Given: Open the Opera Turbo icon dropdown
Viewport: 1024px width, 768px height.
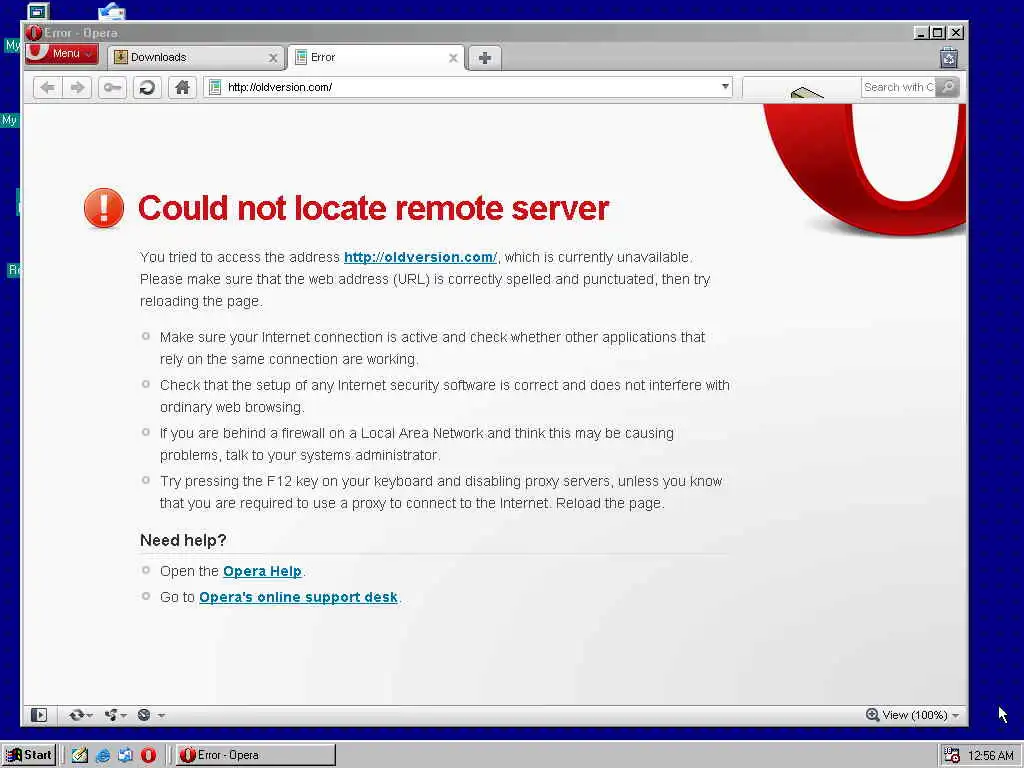Looking at the screenshot, I should pos(151,715).
